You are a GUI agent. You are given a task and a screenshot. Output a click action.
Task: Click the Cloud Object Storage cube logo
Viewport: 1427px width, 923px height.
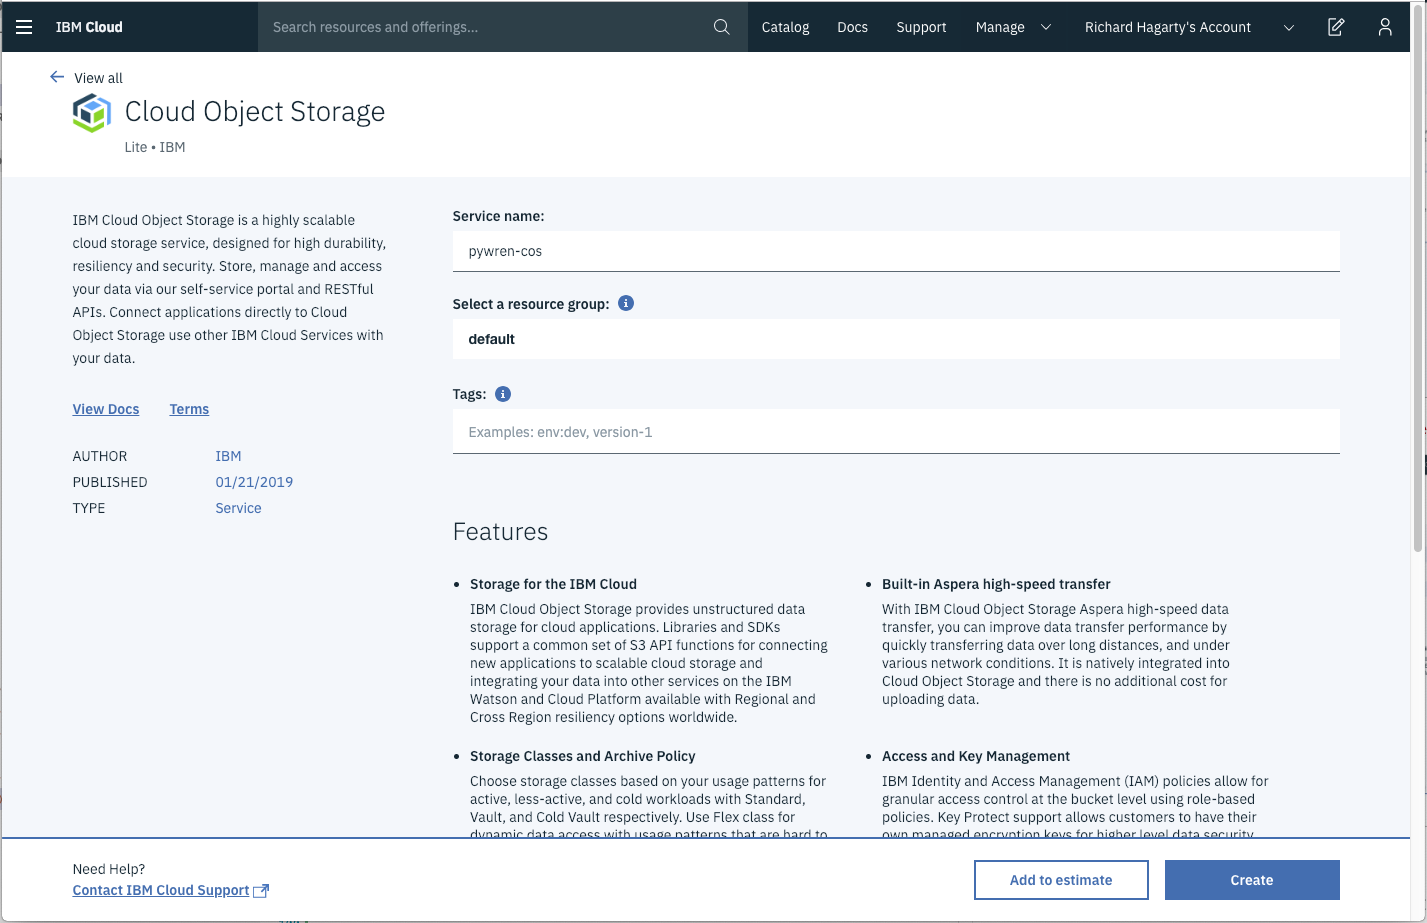(x=92, y=113)
